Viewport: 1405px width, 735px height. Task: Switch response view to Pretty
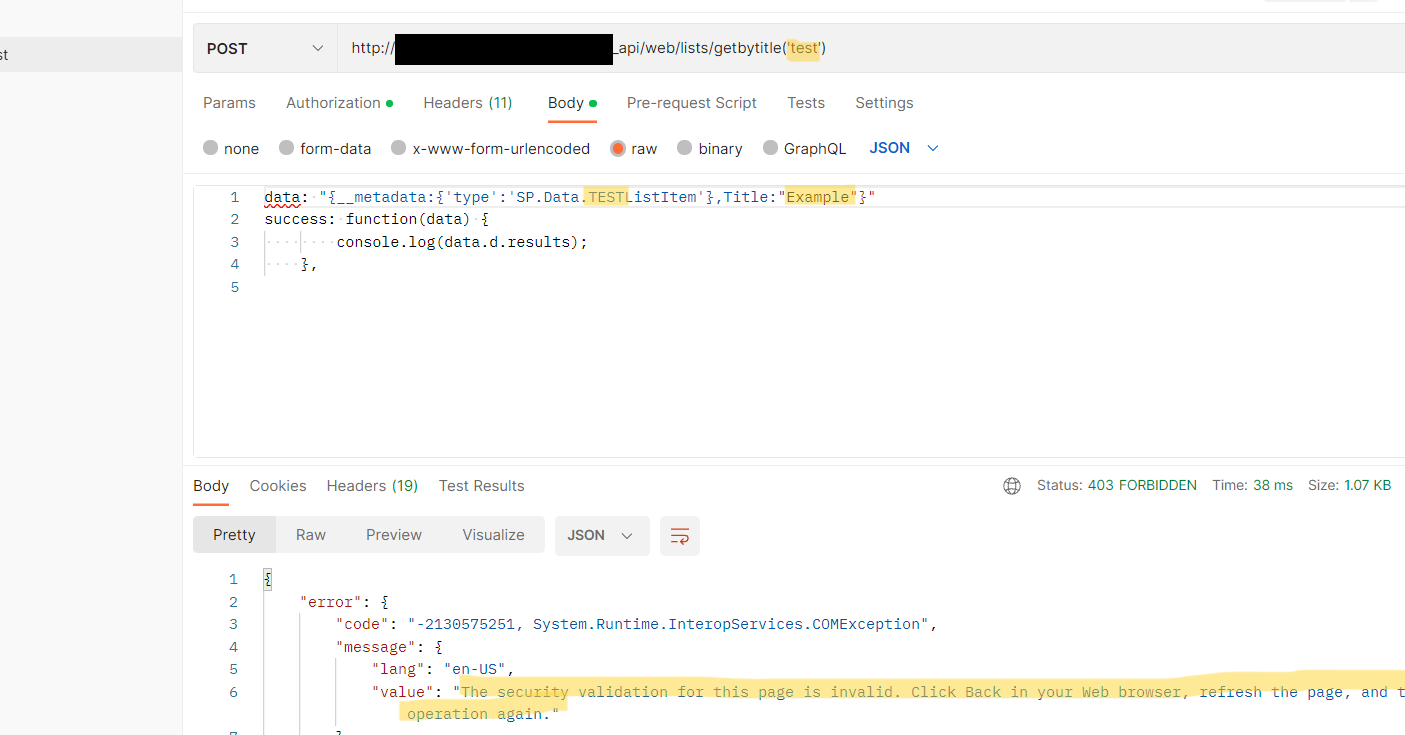(234, 535)
